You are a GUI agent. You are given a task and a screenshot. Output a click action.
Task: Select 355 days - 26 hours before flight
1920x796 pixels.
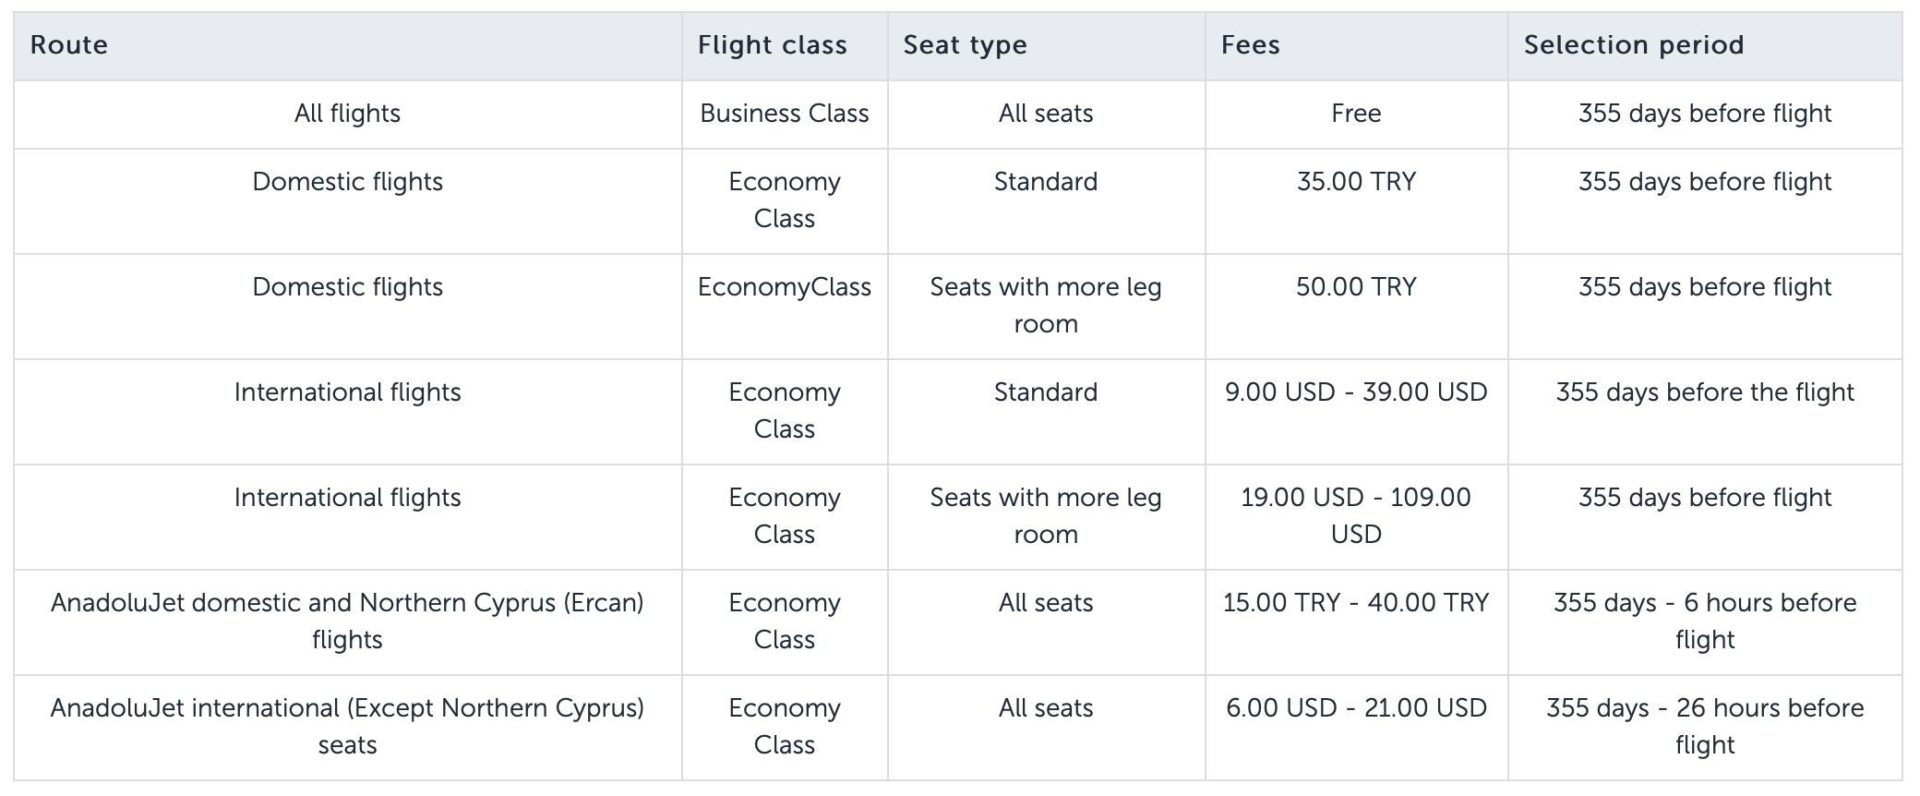(x=1705, y=727)
